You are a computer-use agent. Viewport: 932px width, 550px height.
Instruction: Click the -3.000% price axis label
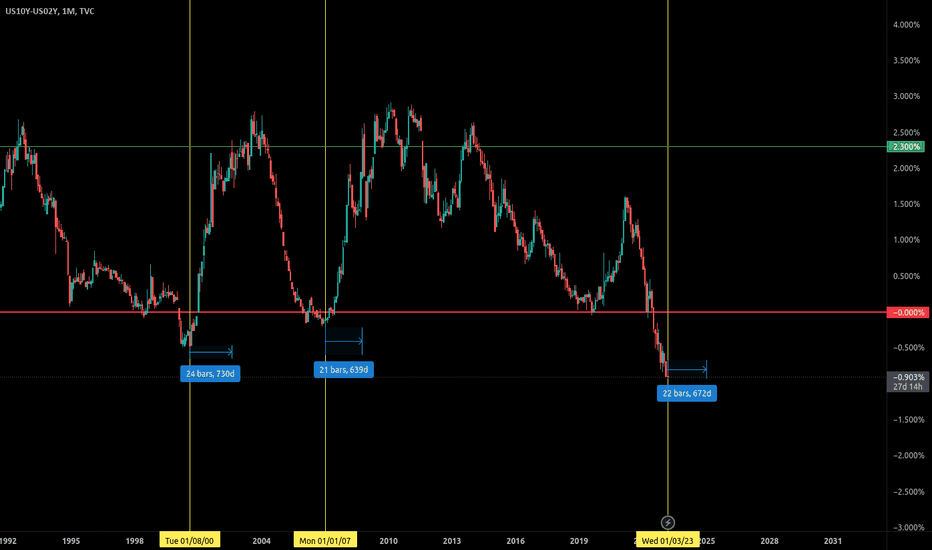tap(908, 527)
